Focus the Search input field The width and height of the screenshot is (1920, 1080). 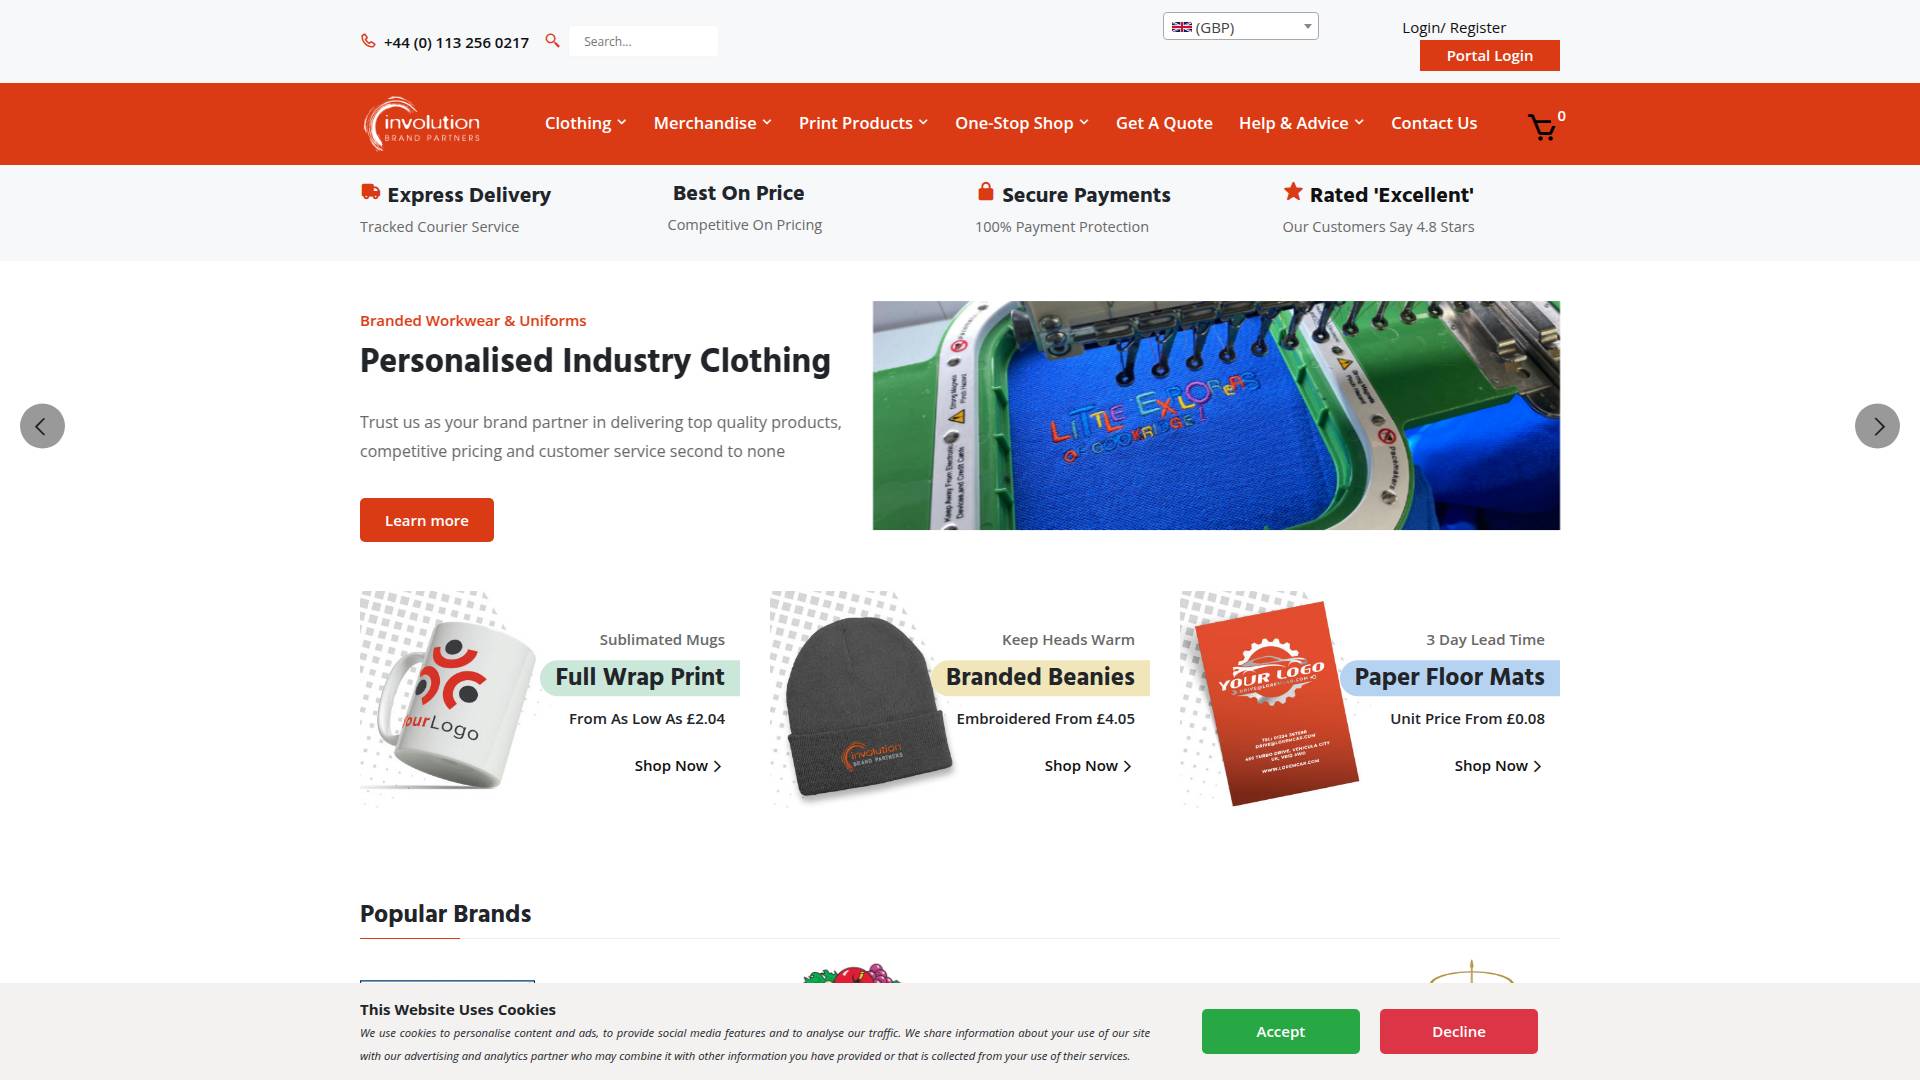pos(643,41)
